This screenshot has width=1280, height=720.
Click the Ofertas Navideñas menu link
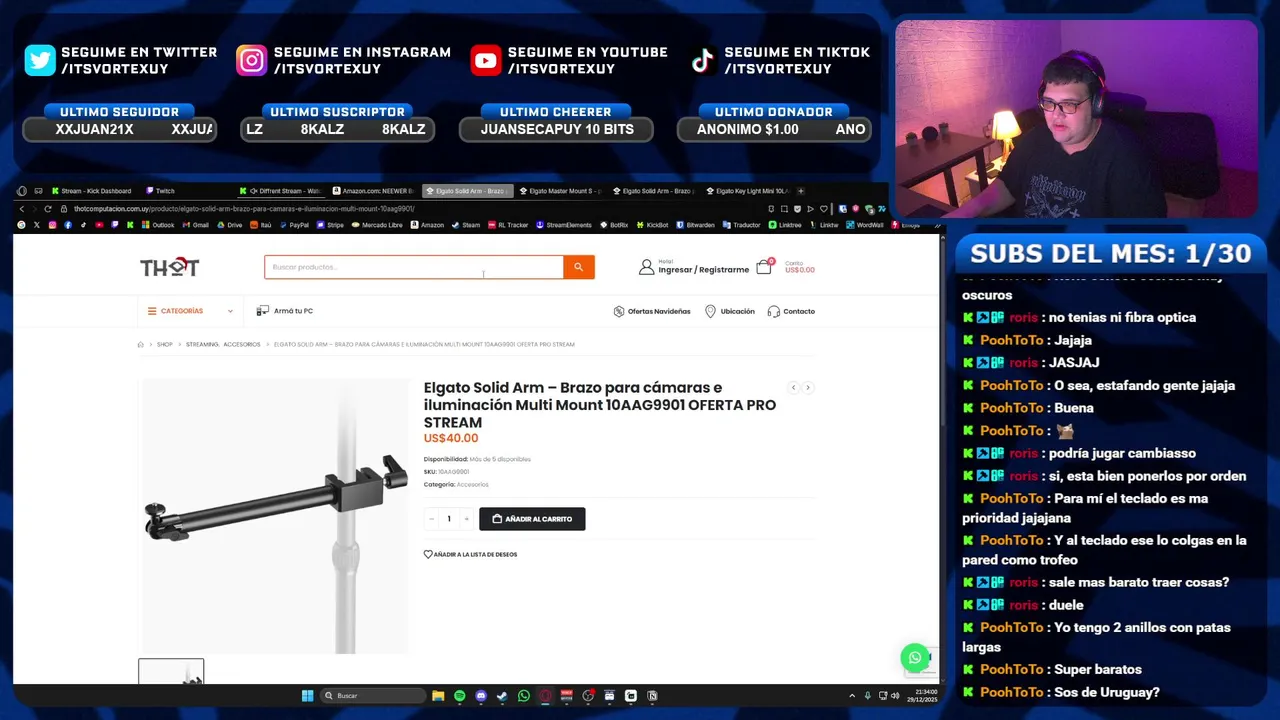coord(659,311)
